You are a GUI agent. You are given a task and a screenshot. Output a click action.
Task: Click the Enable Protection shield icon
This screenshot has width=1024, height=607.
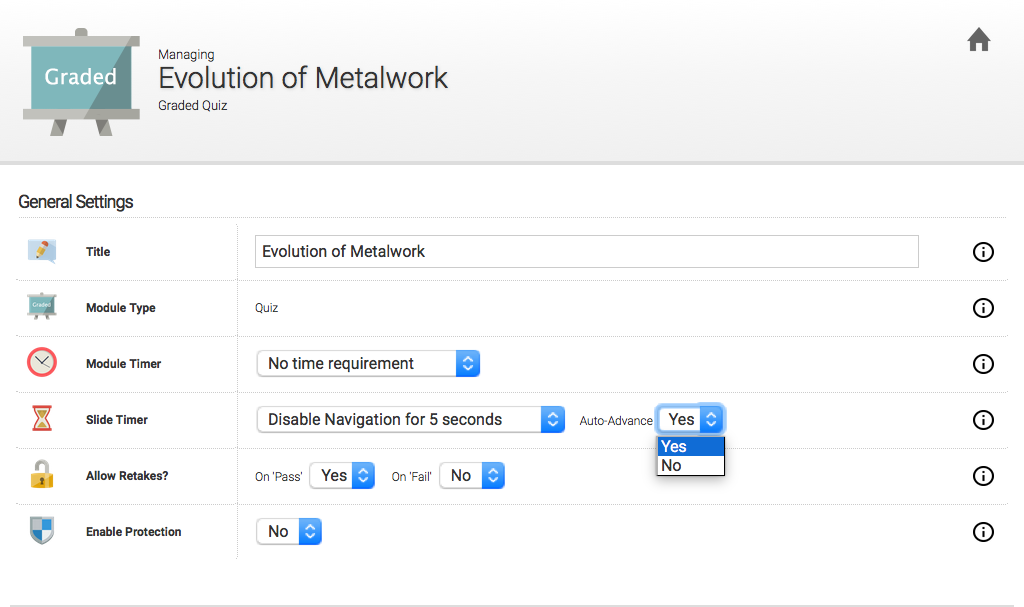click(42, 531)
